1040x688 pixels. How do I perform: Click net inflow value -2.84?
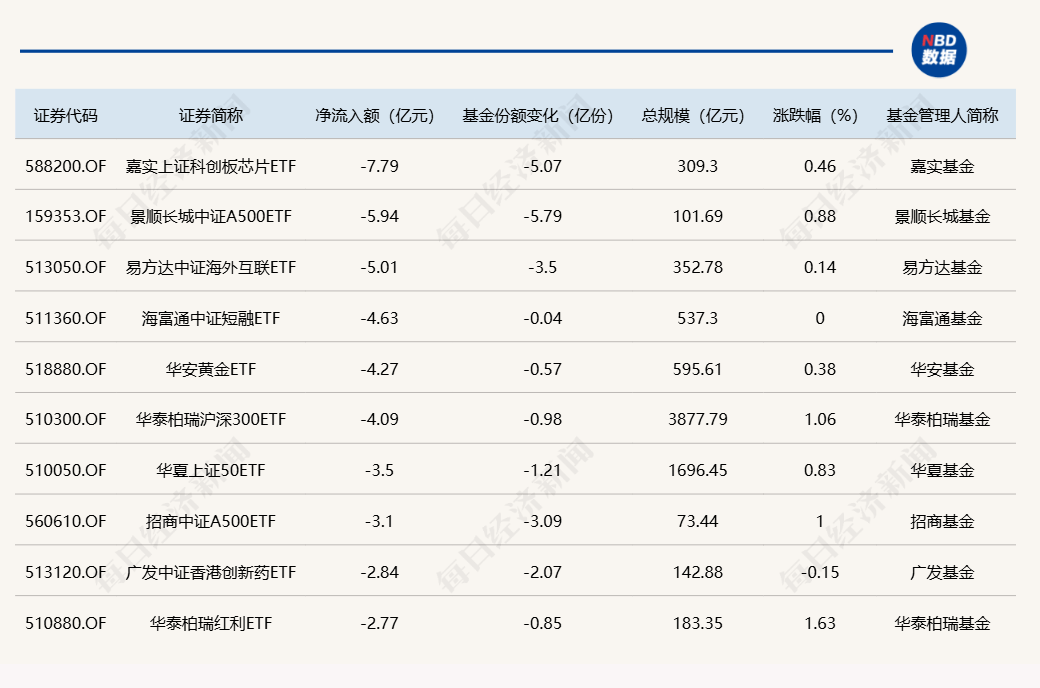[x=379, y=572]
